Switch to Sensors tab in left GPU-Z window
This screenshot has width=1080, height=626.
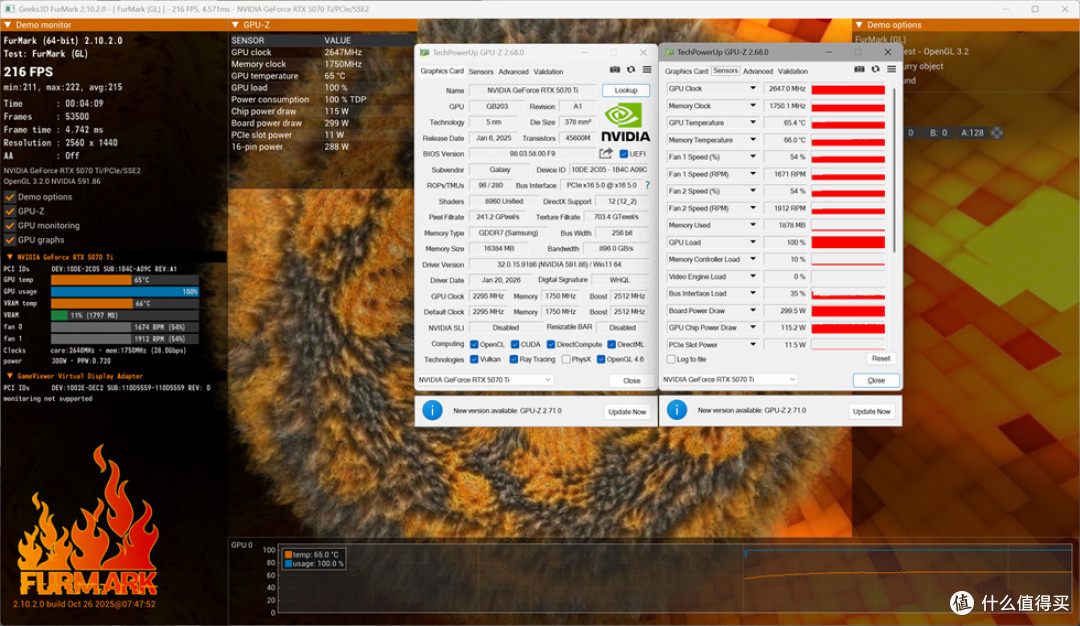click(481, 72)
